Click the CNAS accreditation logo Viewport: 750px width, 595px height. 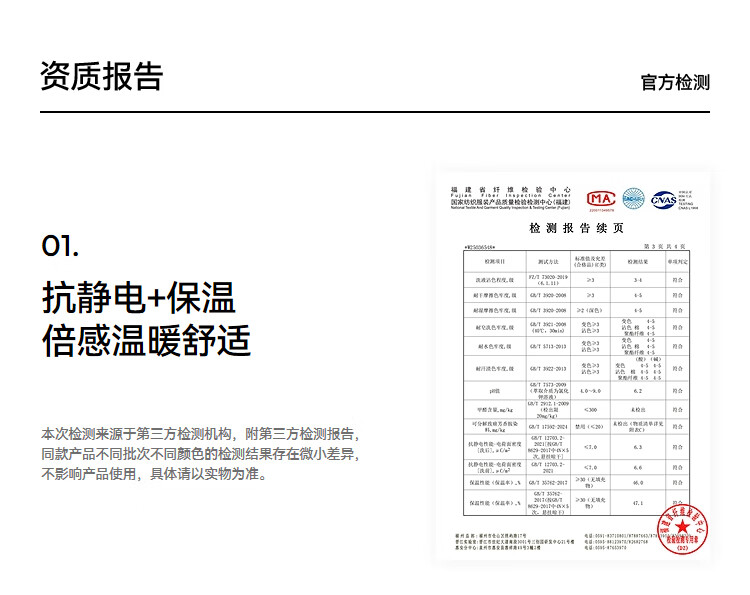[663, 199]
